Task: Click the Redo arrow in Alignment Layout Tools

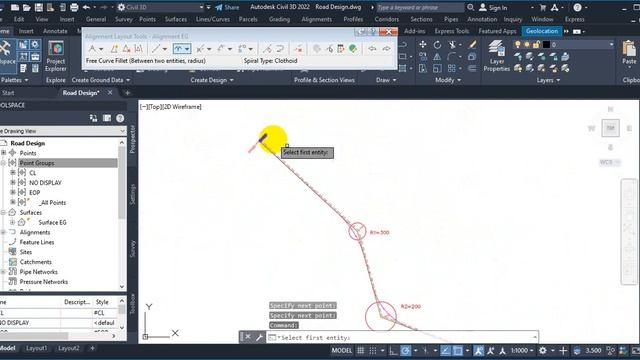Action: click(x=386, y=49)
